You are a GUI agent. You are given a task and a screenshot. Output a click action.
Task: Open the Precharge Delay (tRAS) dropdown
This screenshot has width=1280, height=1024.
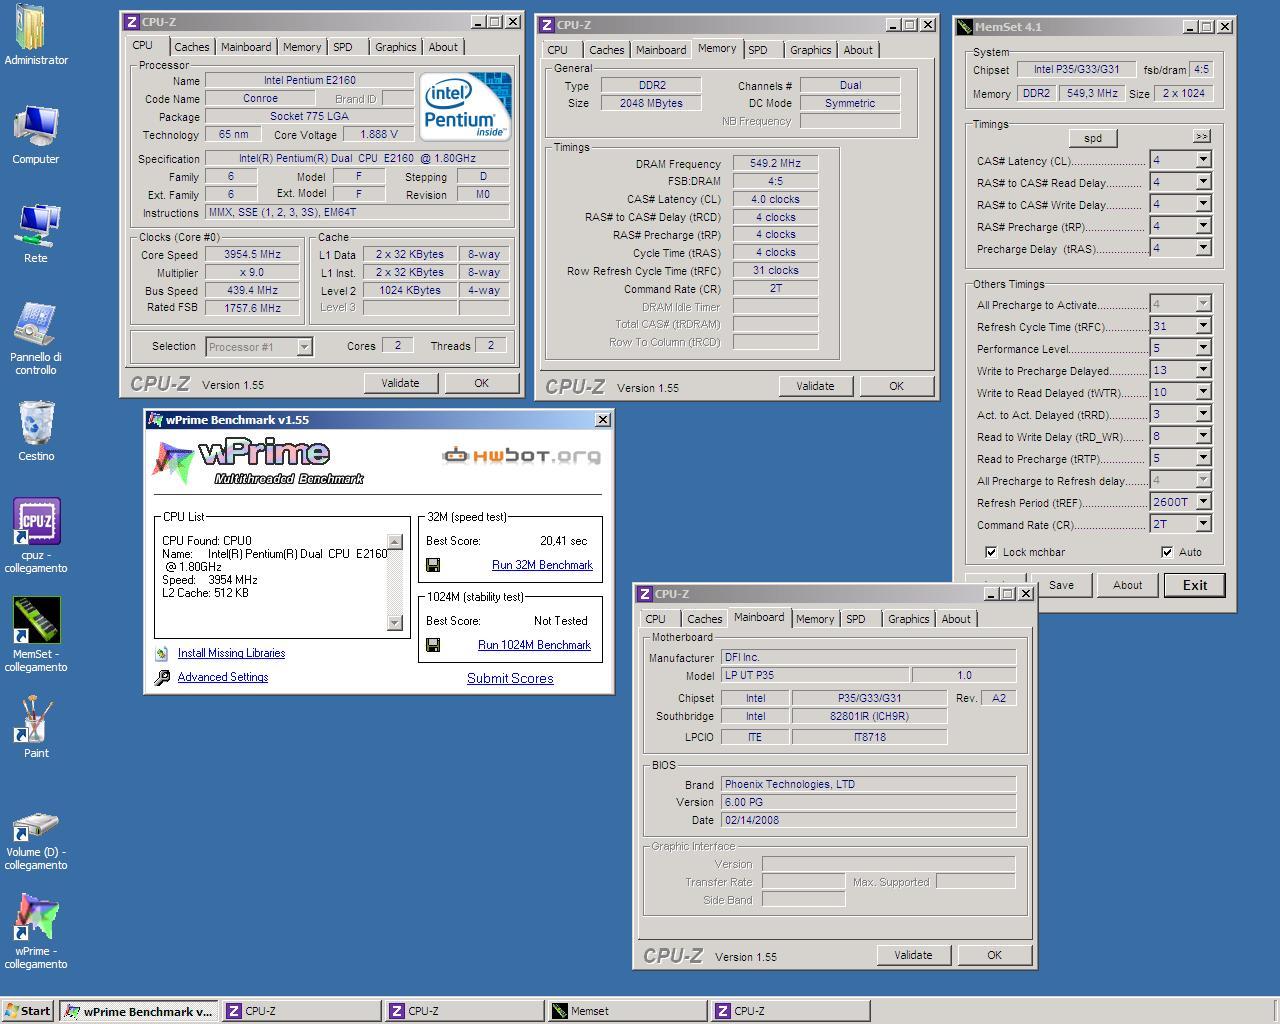click(x=1203, y=248)
